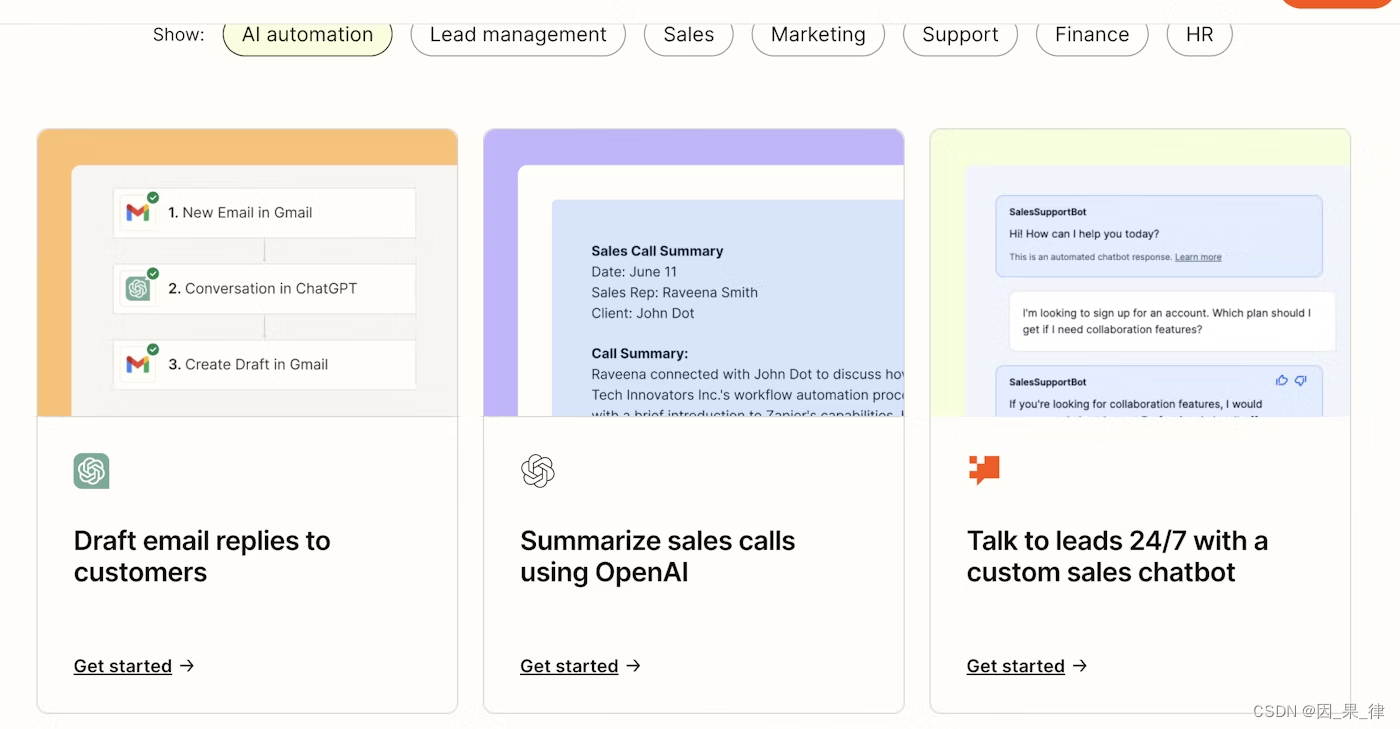Click the Gmail icon beside New Email step
The image size is (1400, 729).
pos(138,212)
